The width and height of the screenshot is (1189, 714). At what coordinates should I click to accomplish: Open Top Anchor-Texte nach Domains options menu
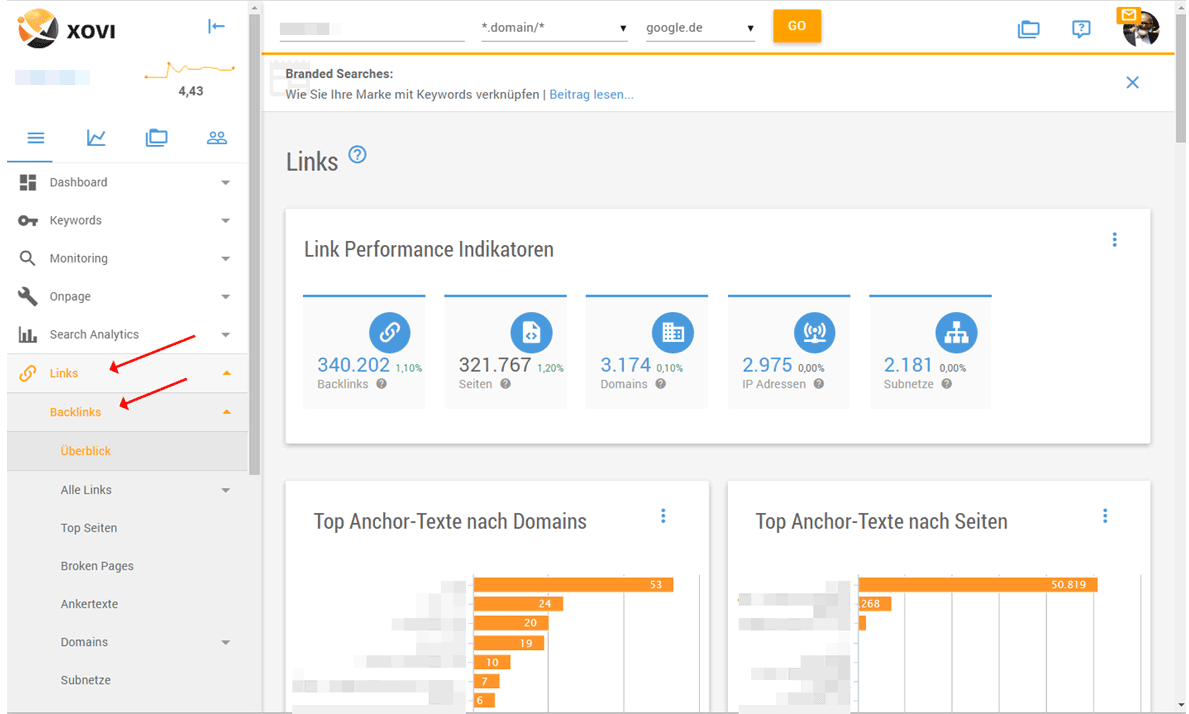(664, 516)
